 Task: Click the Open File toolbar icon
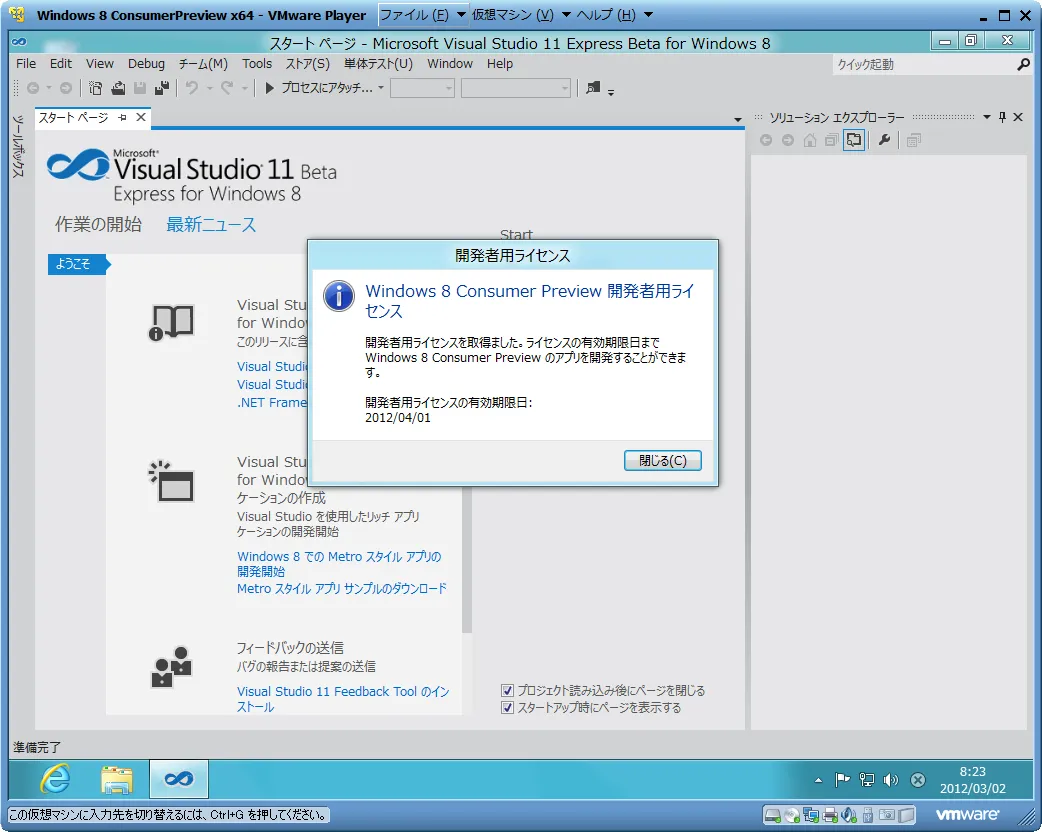[118, 88]
